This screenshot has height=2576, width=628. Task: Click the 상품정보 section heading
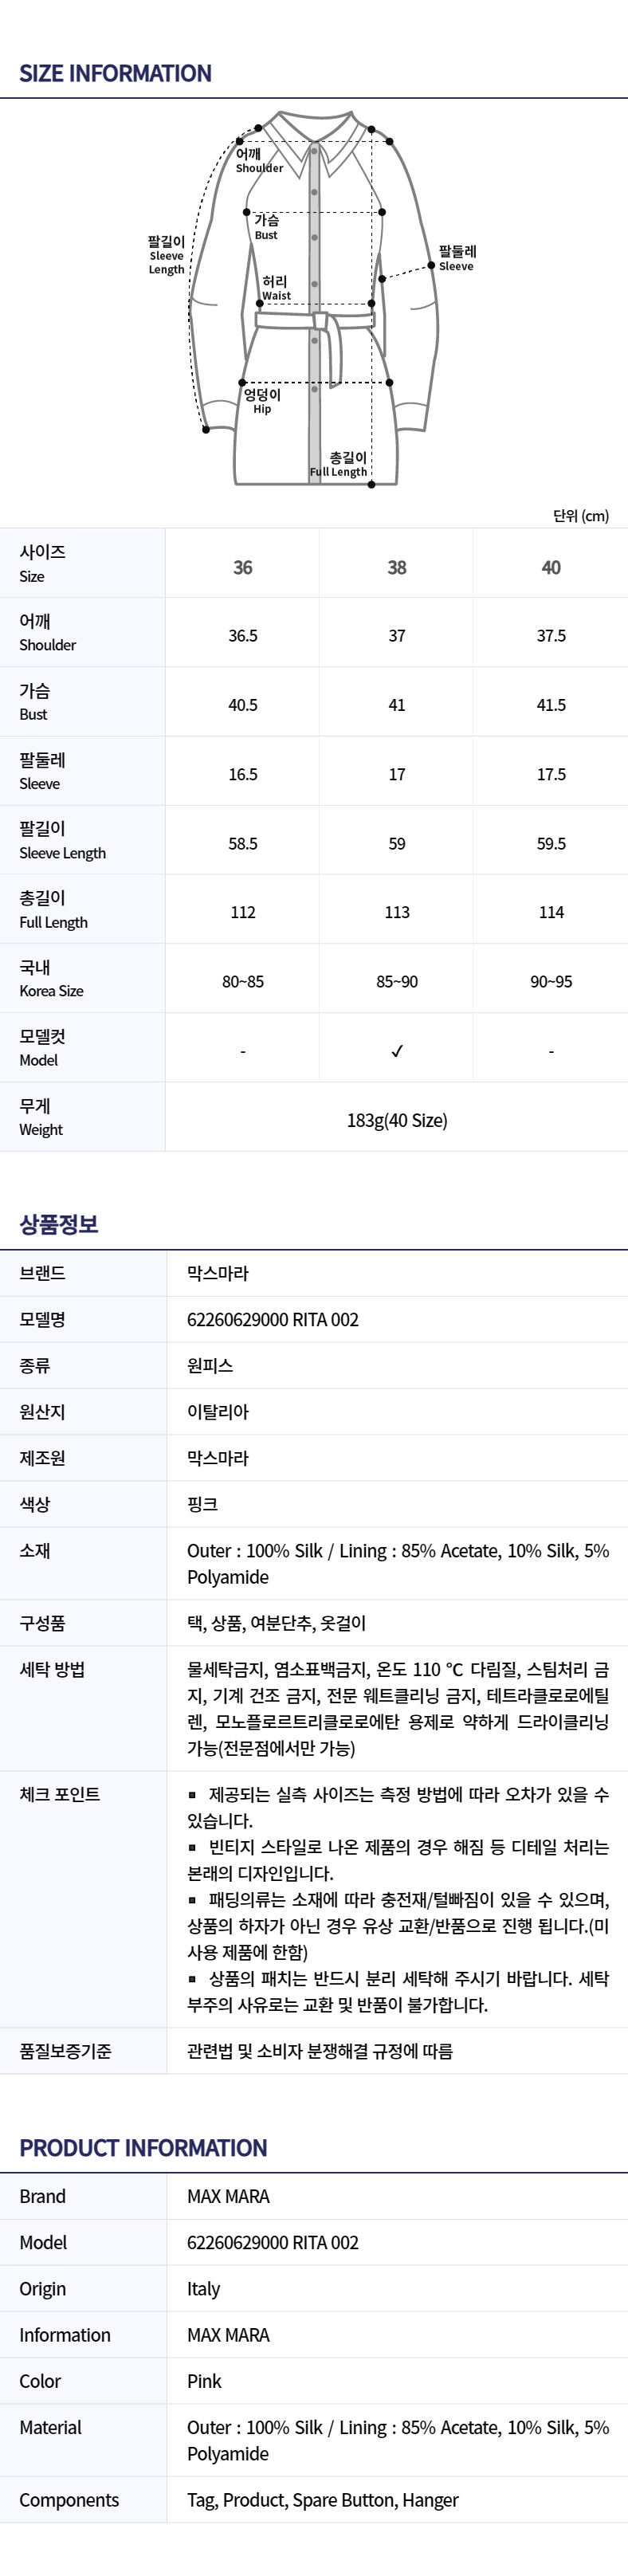click(59, 1224)
